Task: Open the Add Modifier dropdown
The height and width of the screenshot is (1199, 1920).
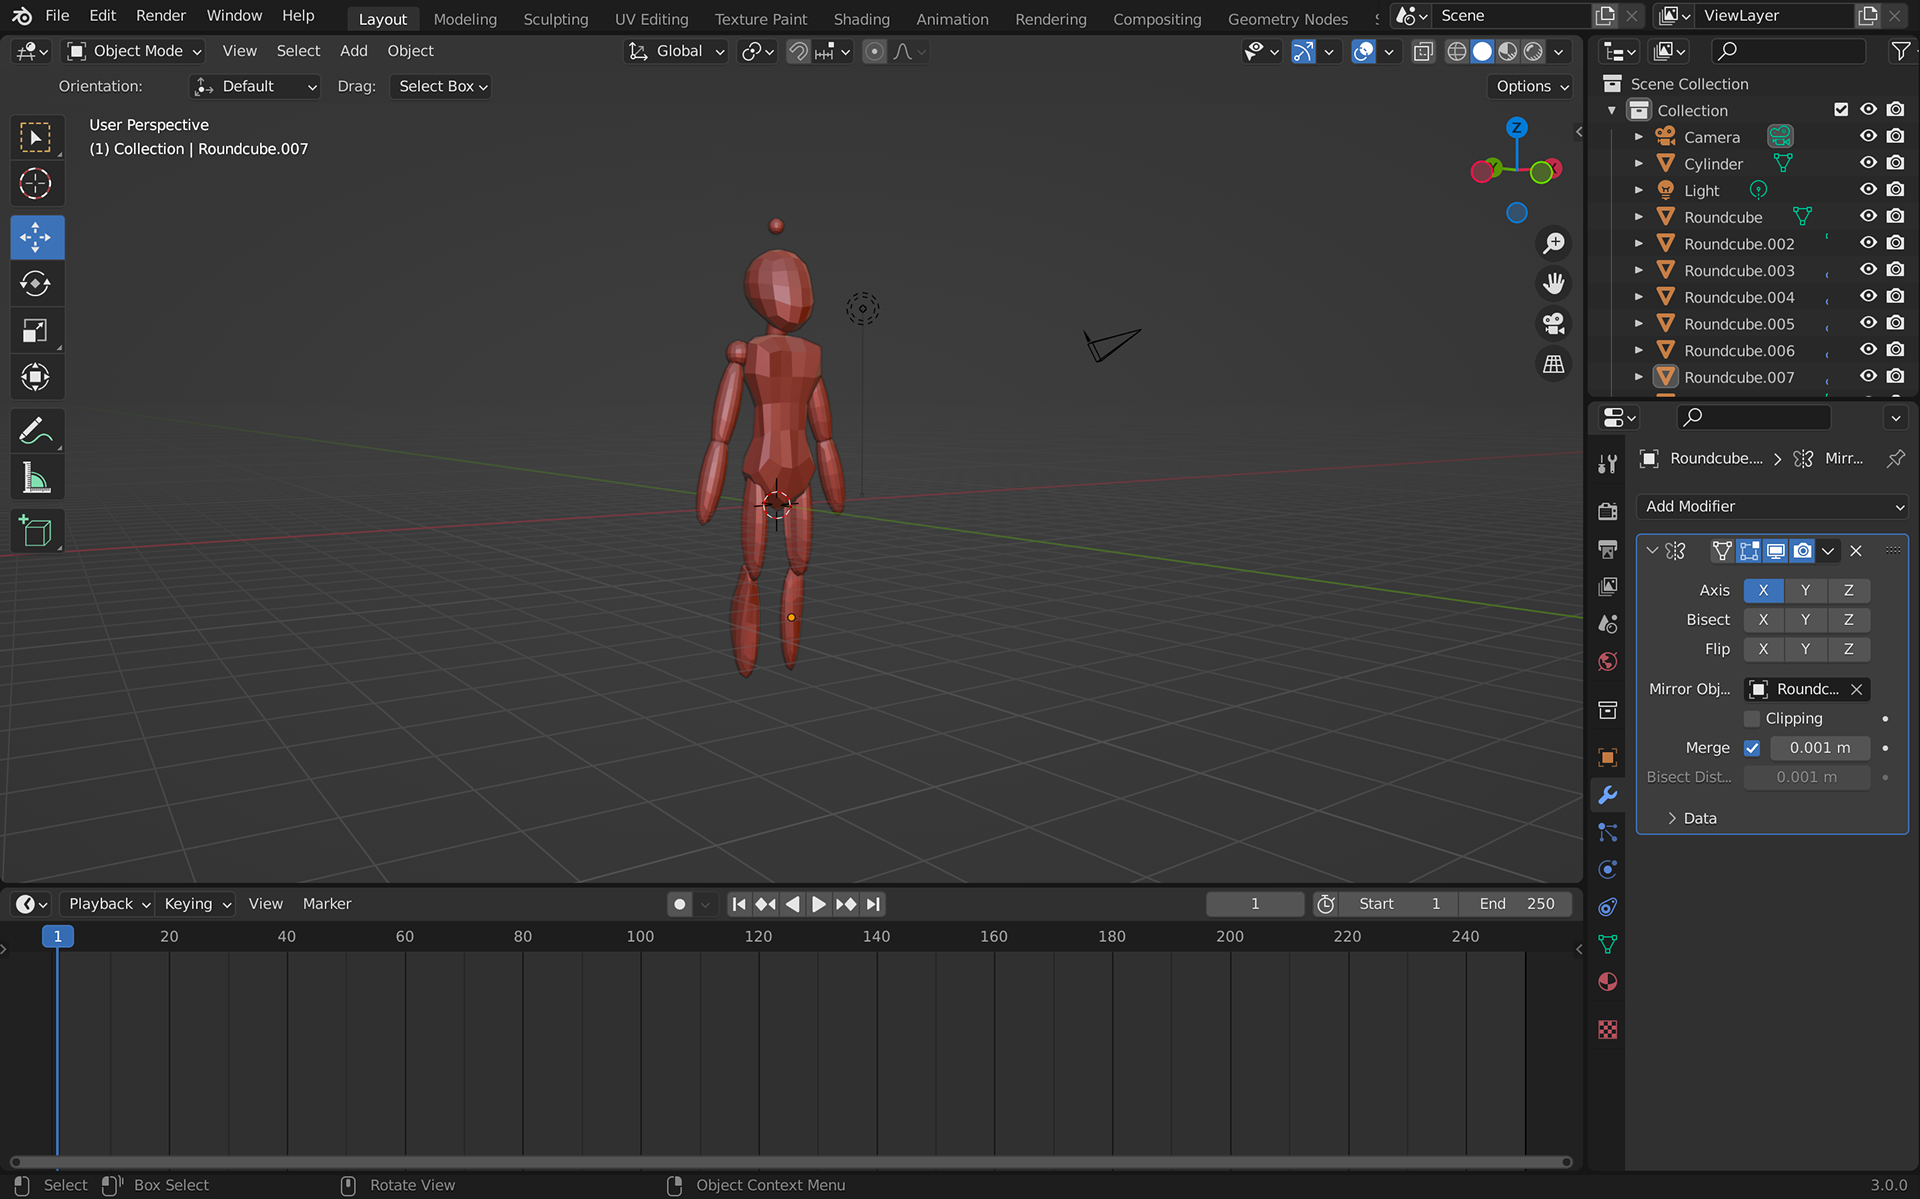Action: pos(1772,506)
